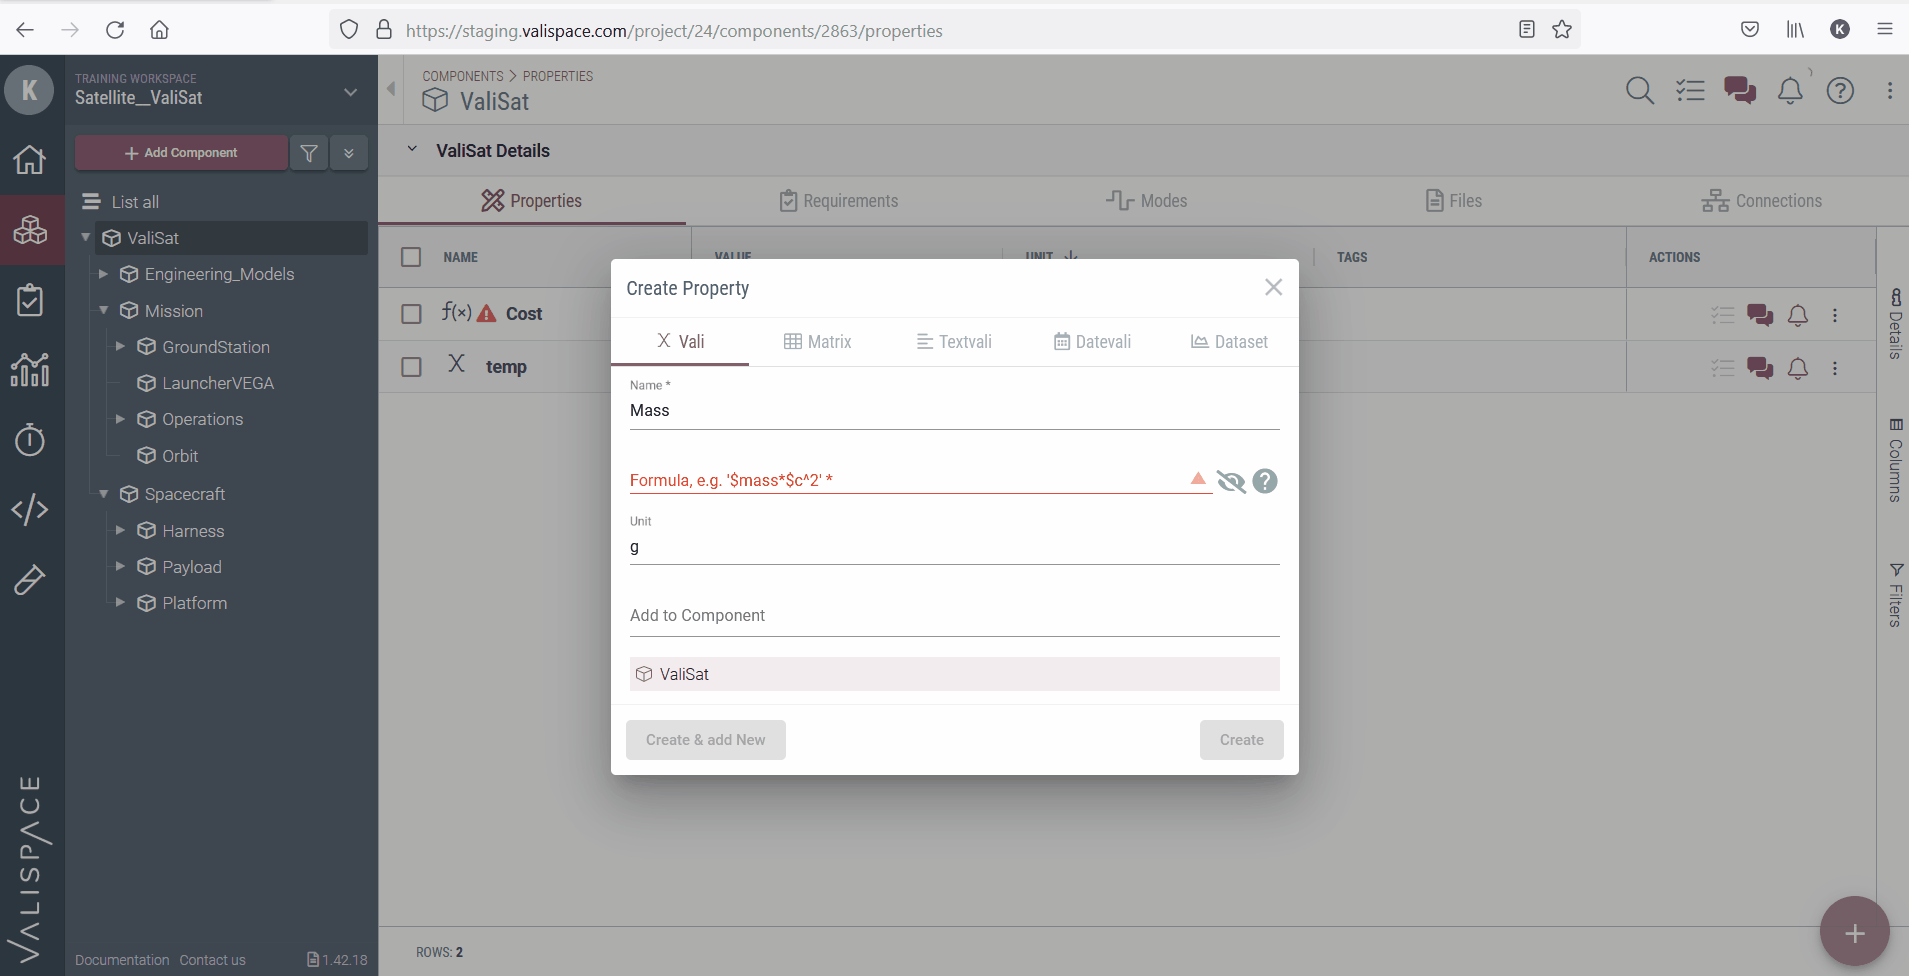Expand the Harness tree node

coord(120,530)
